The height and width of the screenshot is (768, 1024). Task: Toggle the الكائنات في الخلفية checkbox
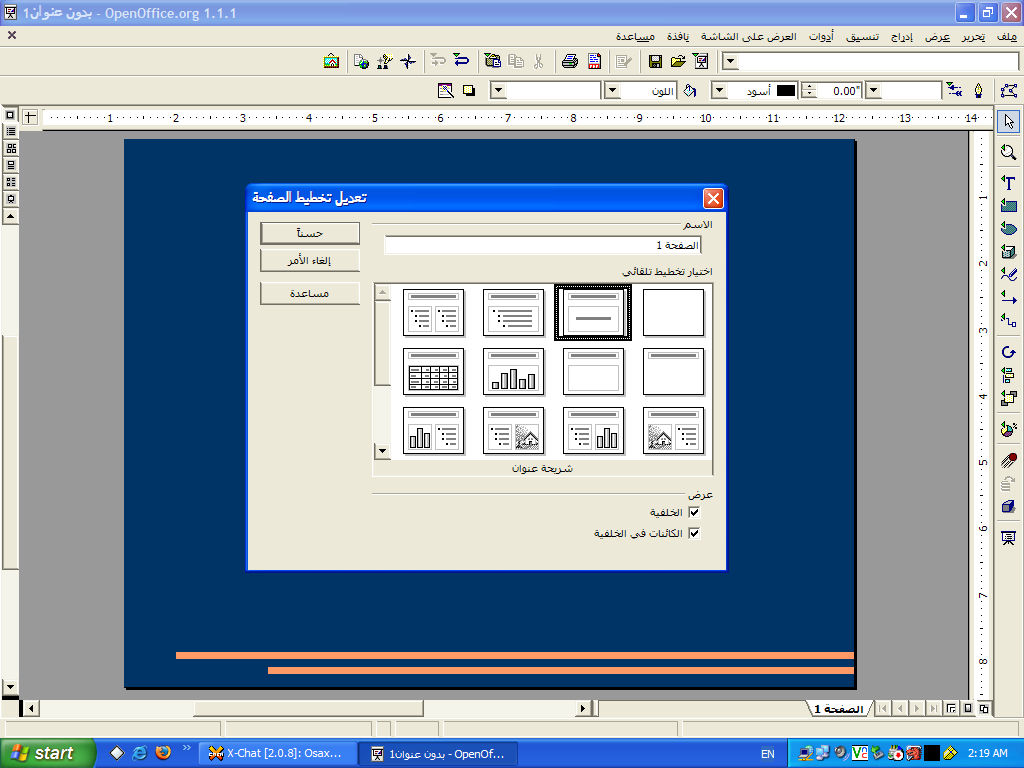click(694, 534)
